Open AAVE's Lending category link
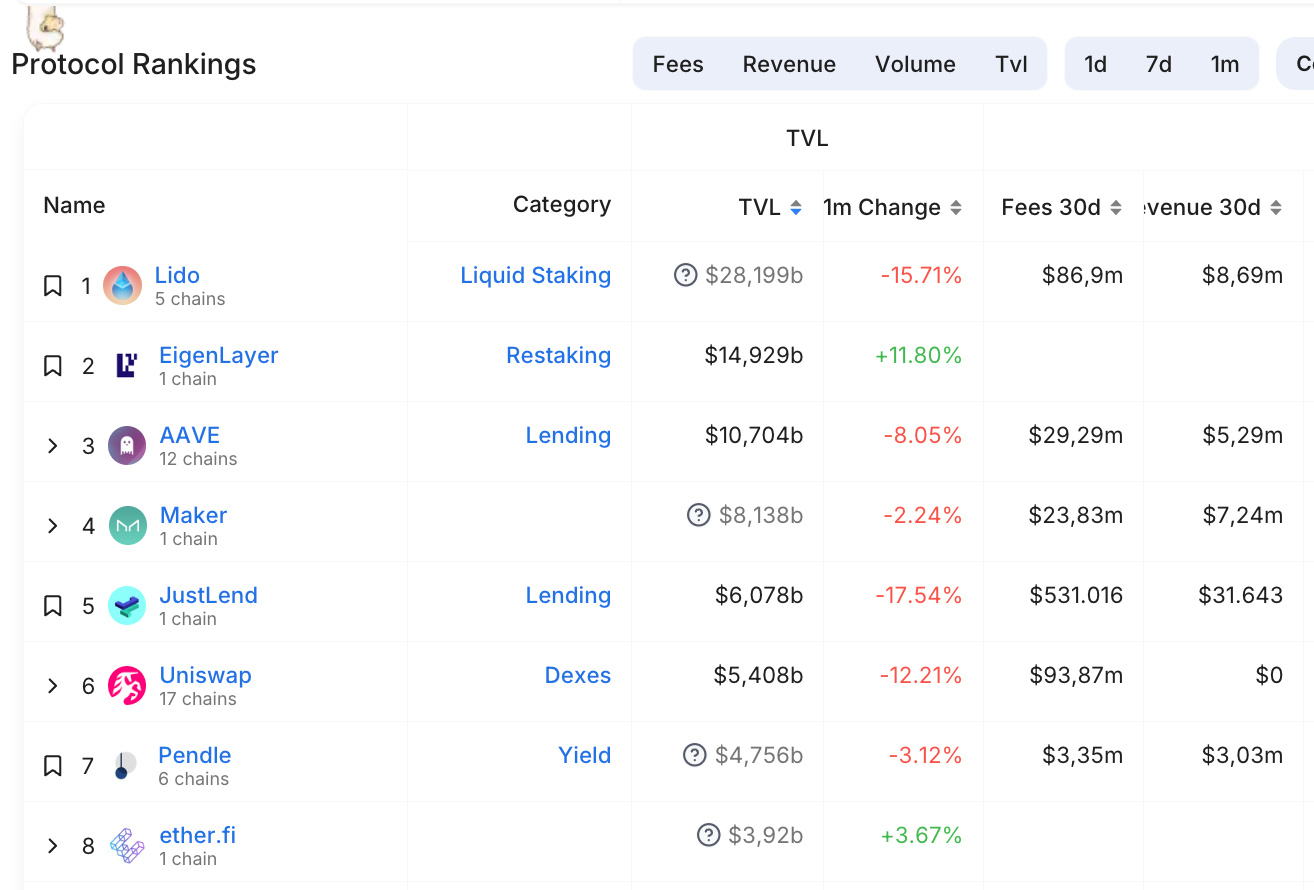This screenshot has height=890, width=1314. tap(569, 435)
